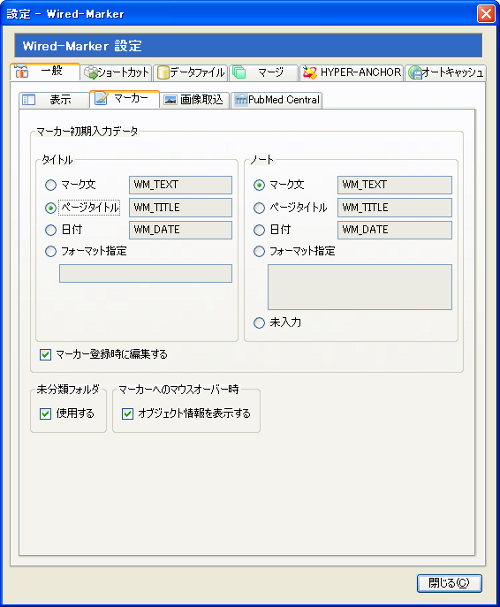Open the PubMed Central sub-tab
Viewport: 500px width, 607px height.
pos(277,100)
